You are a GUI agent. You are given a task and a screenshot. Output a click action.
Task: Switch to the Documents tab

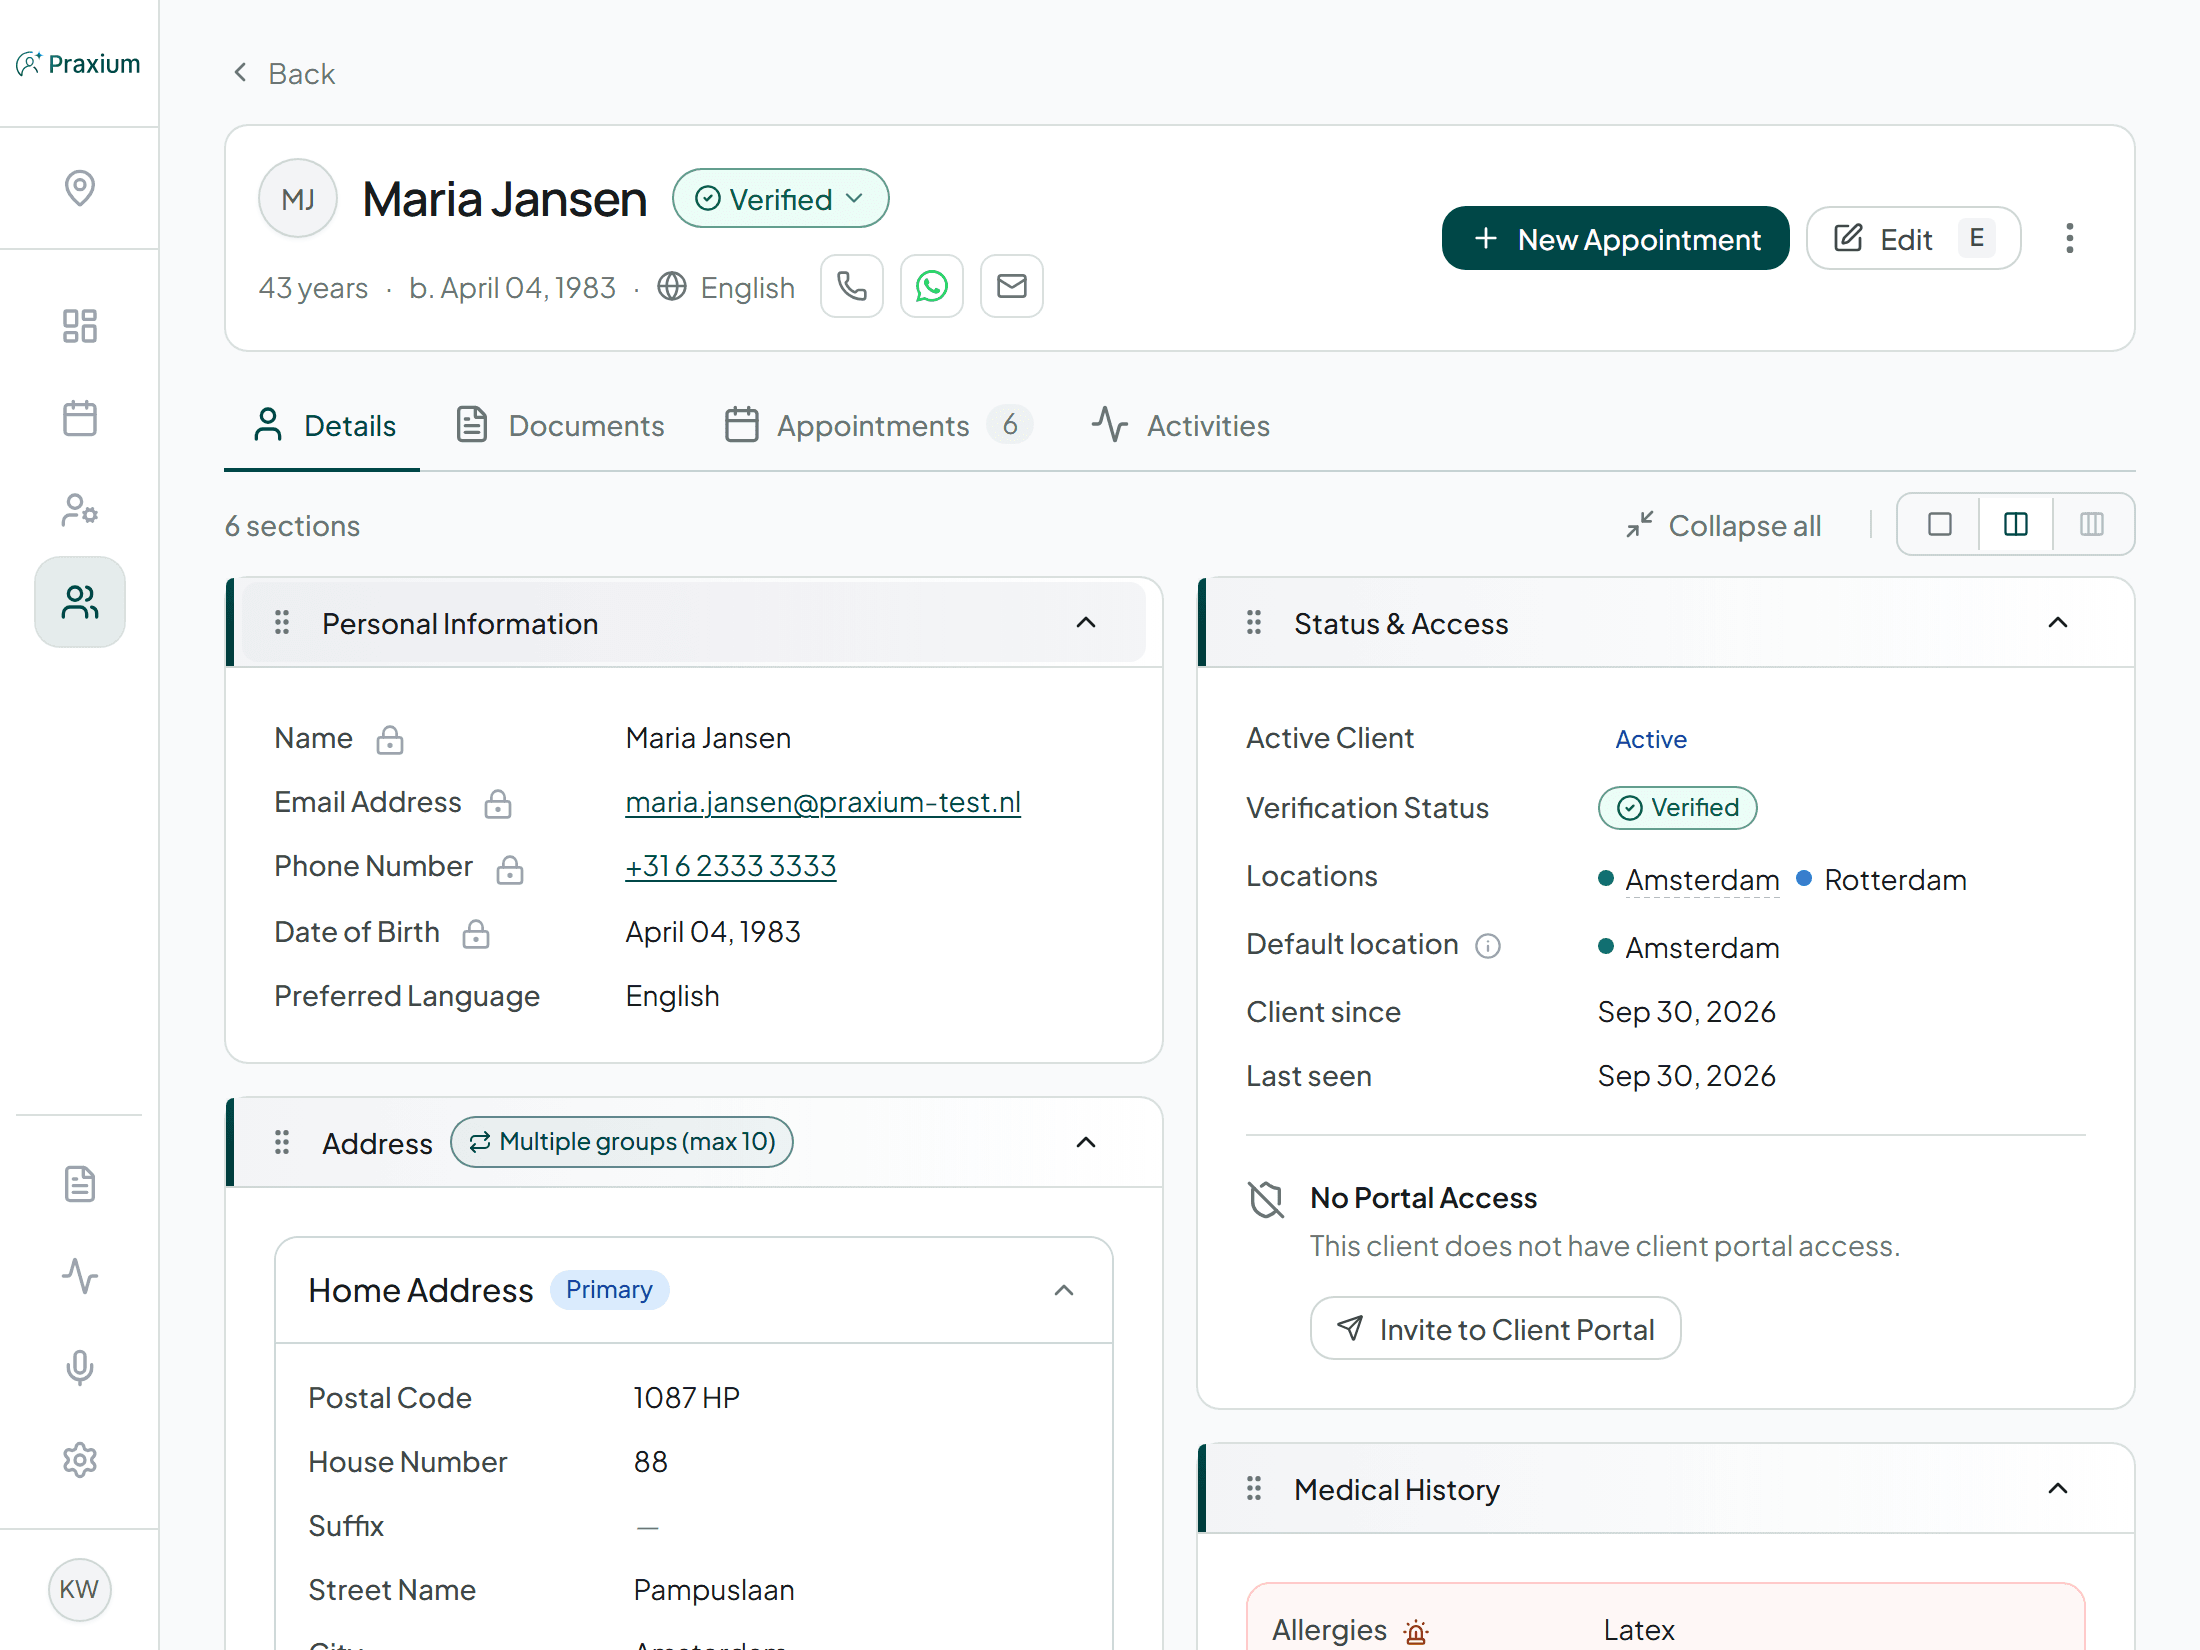[x=561, y=425]
